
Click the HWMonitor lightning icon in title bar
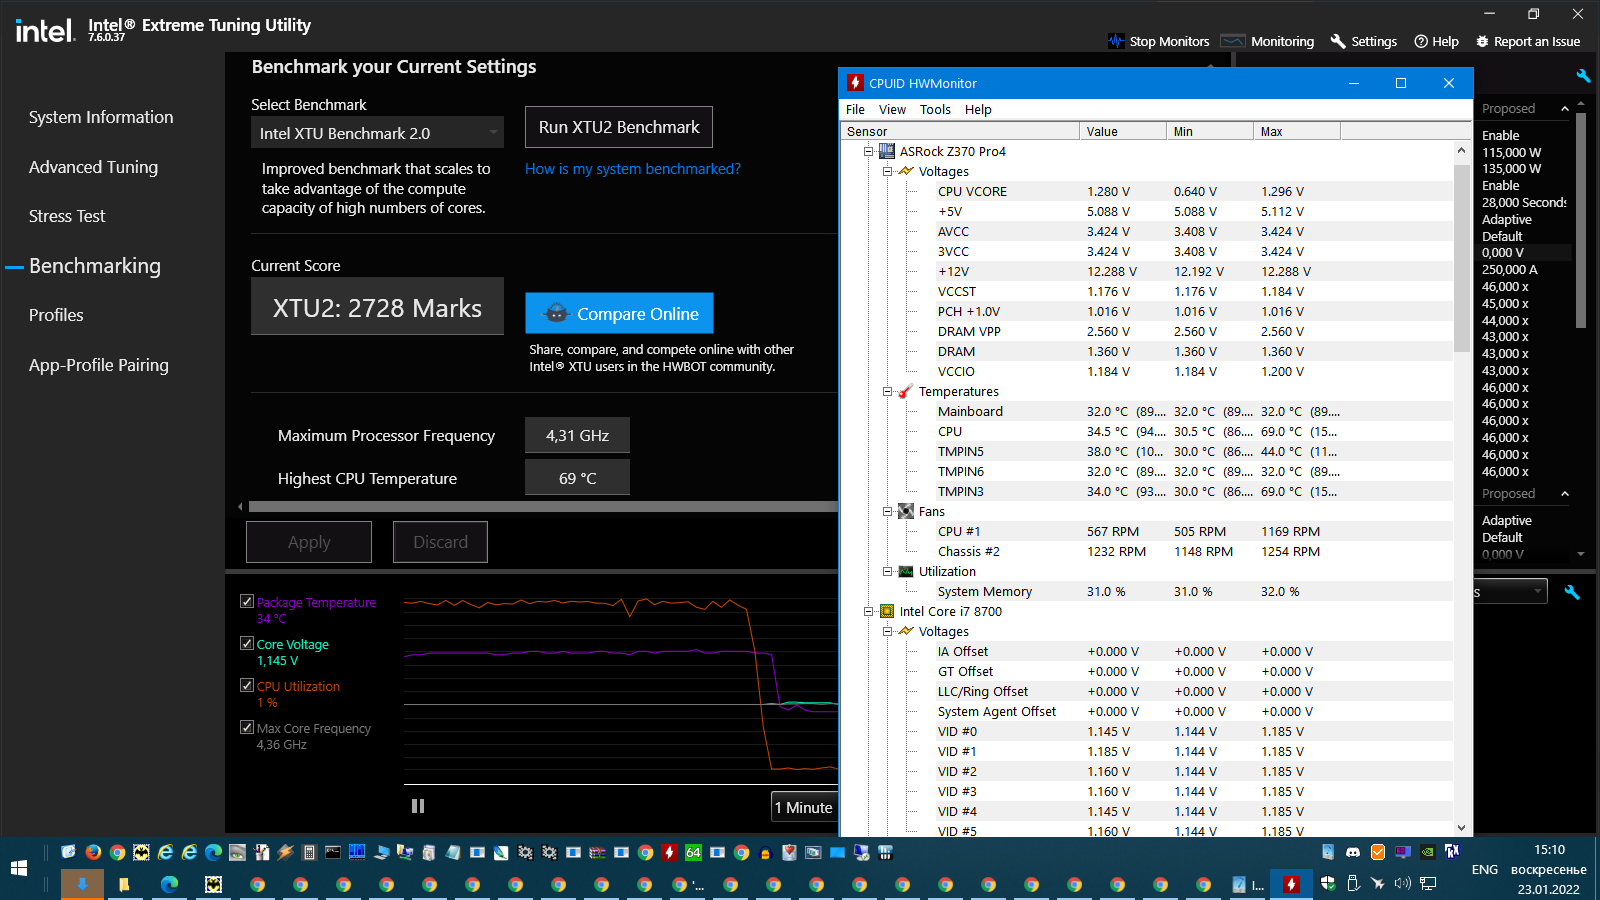point(855,83)
